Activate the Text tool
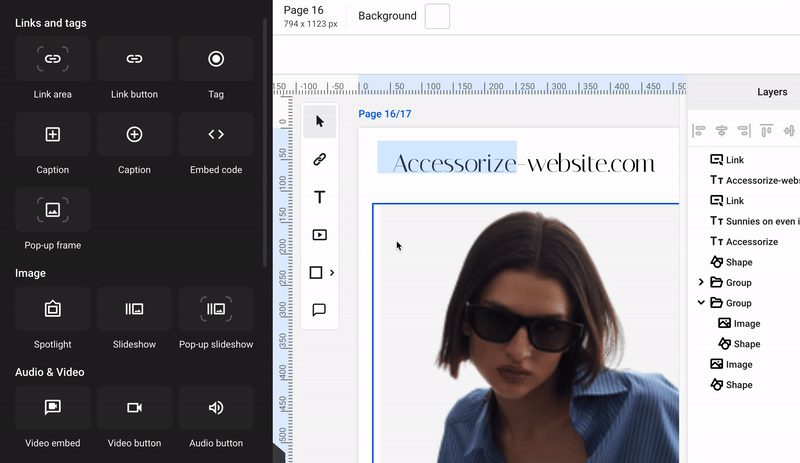Image resolution: width=800 pixels, height=463 pixels. [319, 197]
